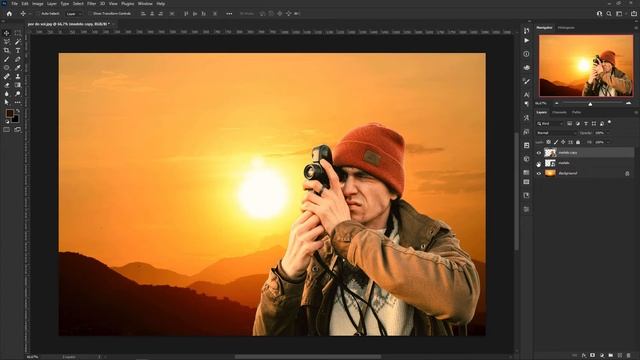Open the Image menu
640x360 pixels.
(x=38, y=4)
